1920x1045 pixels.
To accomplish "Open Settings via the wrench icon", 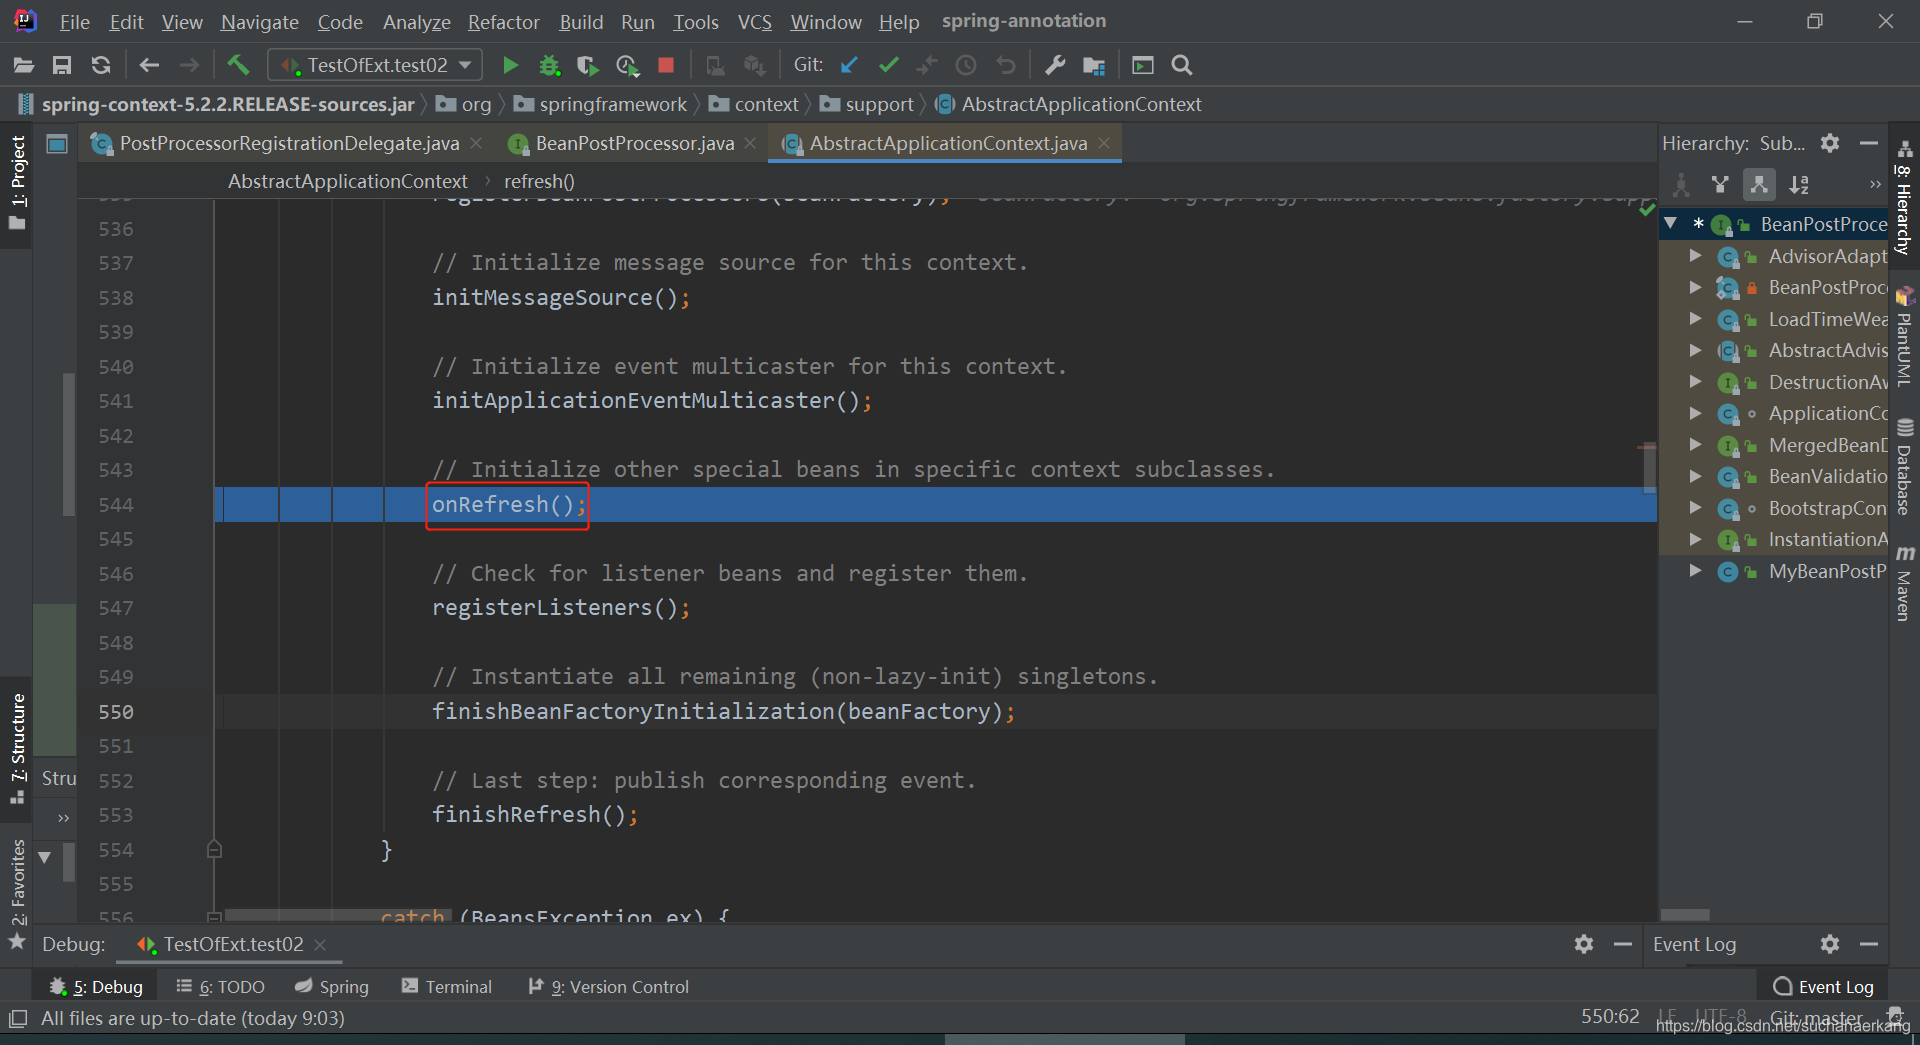I will click(x=1055, y=66).
